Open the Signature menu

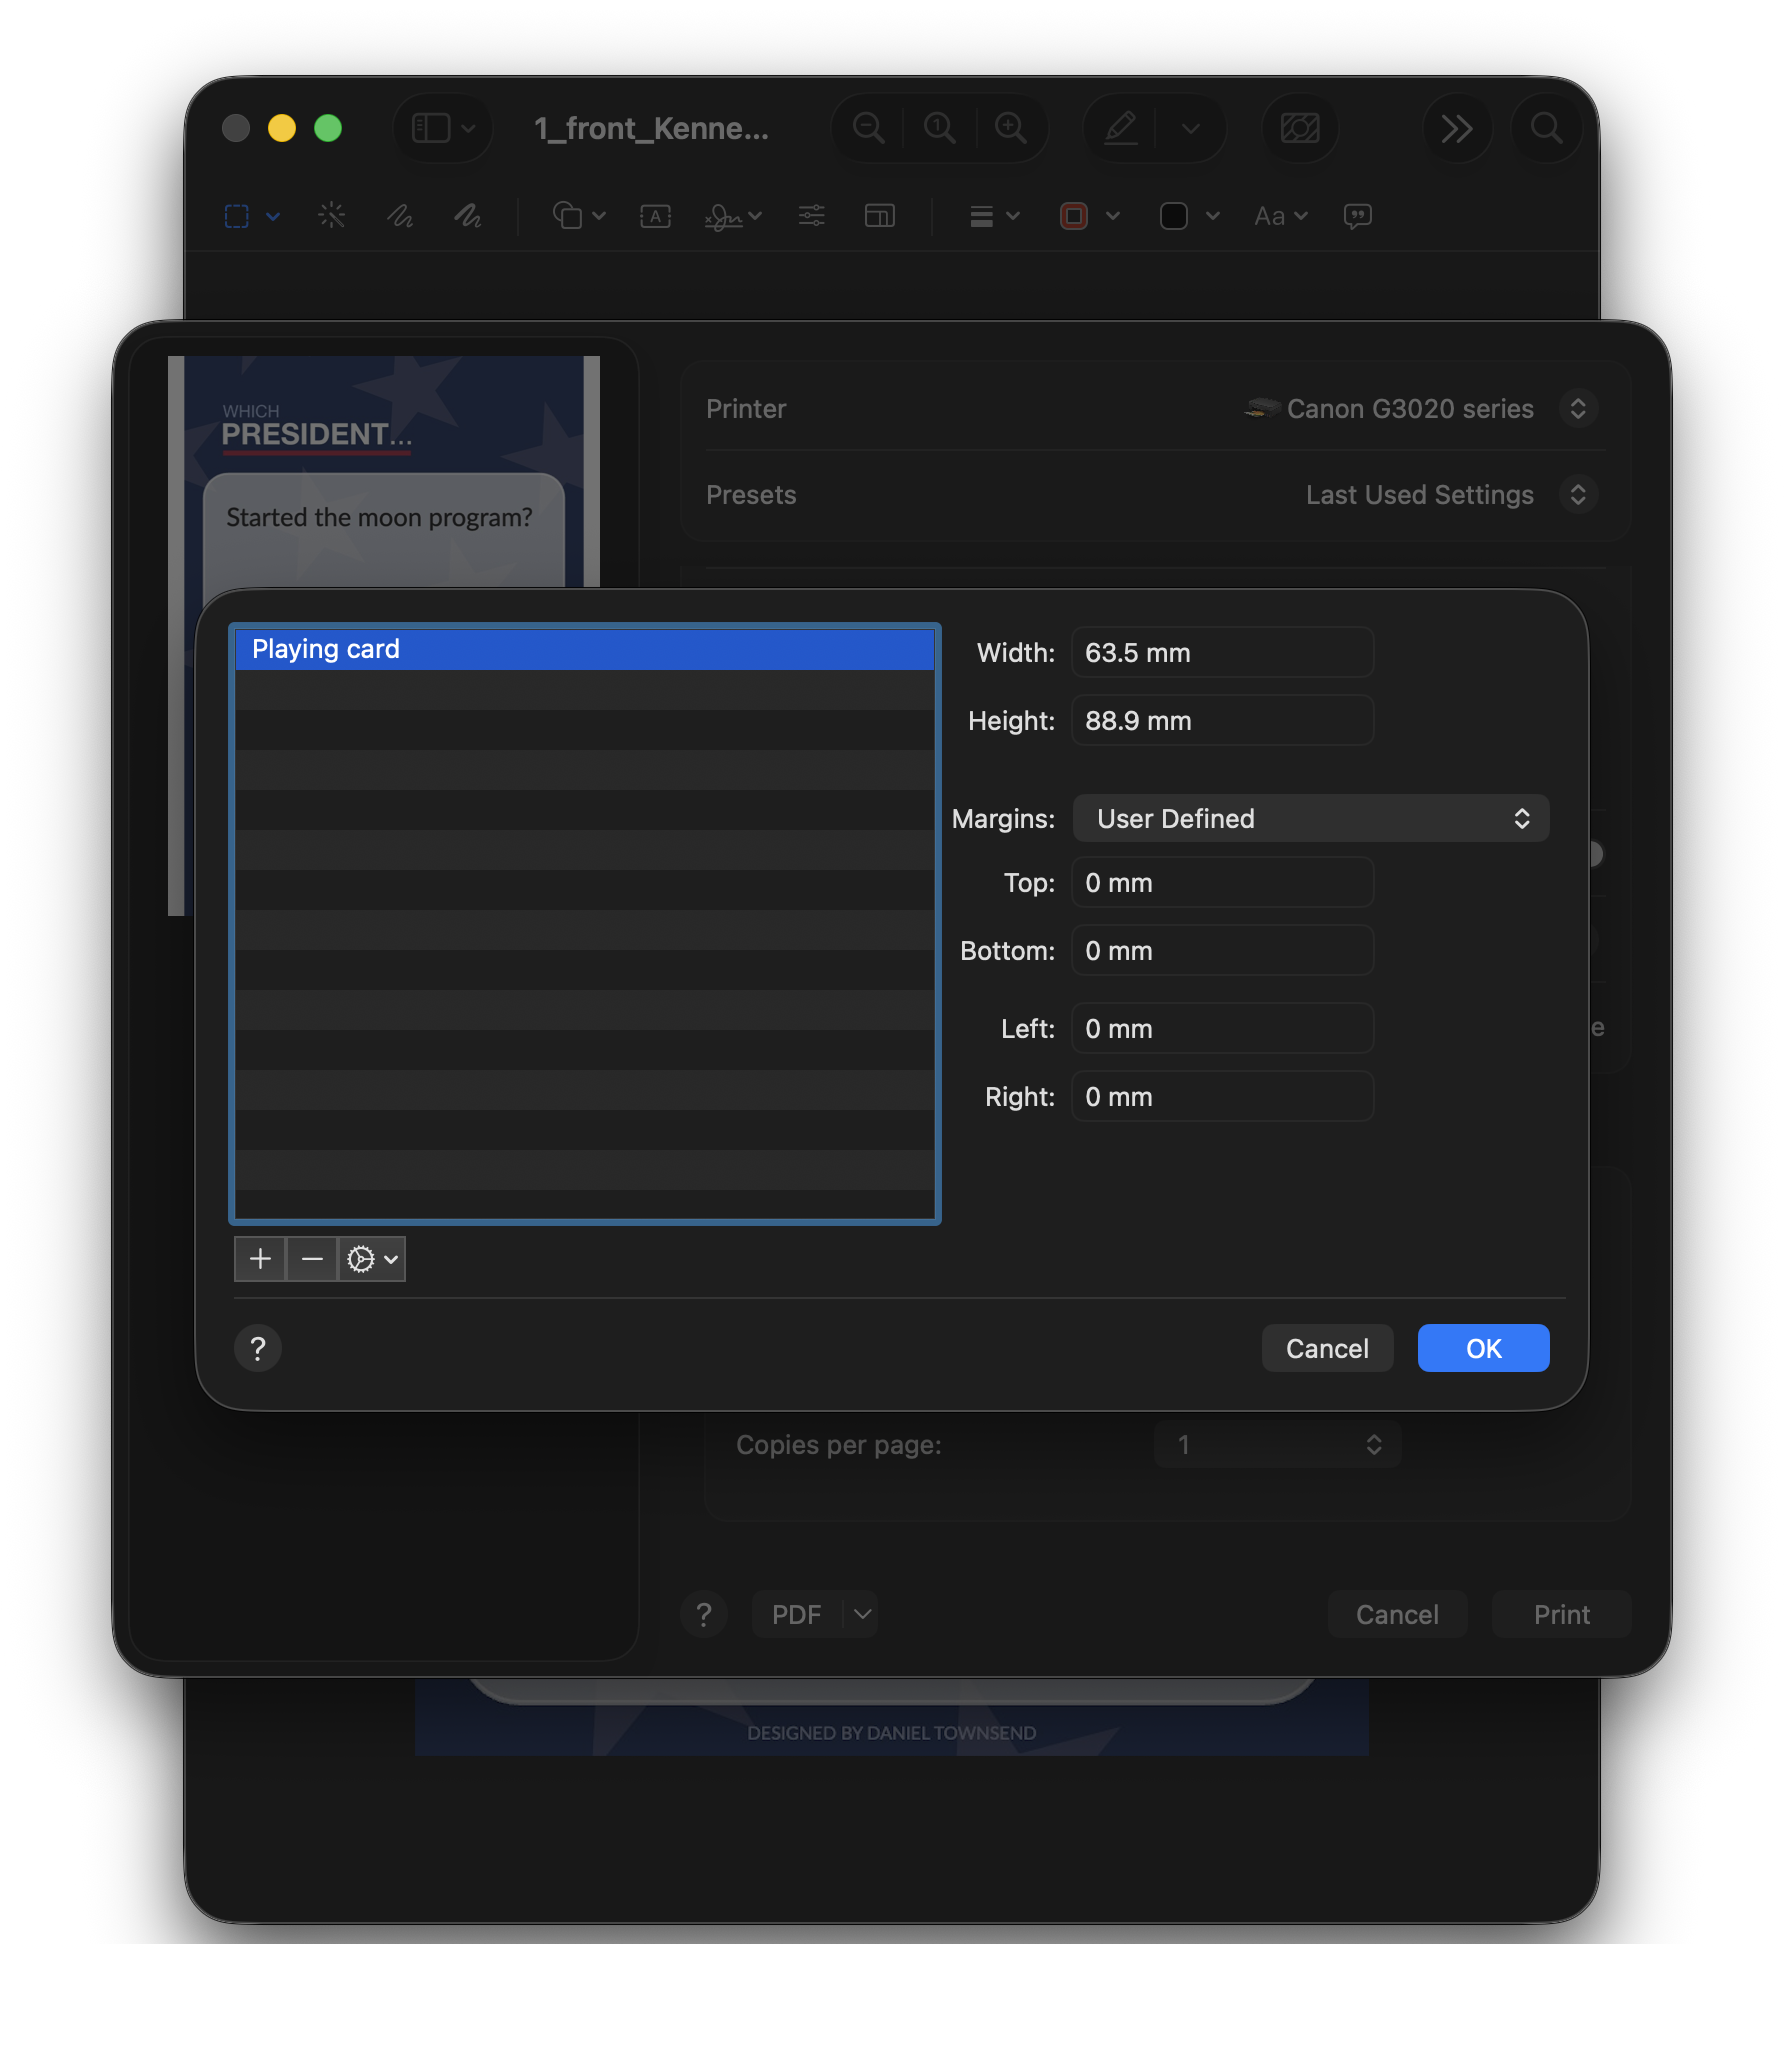[x=733, y=216]
